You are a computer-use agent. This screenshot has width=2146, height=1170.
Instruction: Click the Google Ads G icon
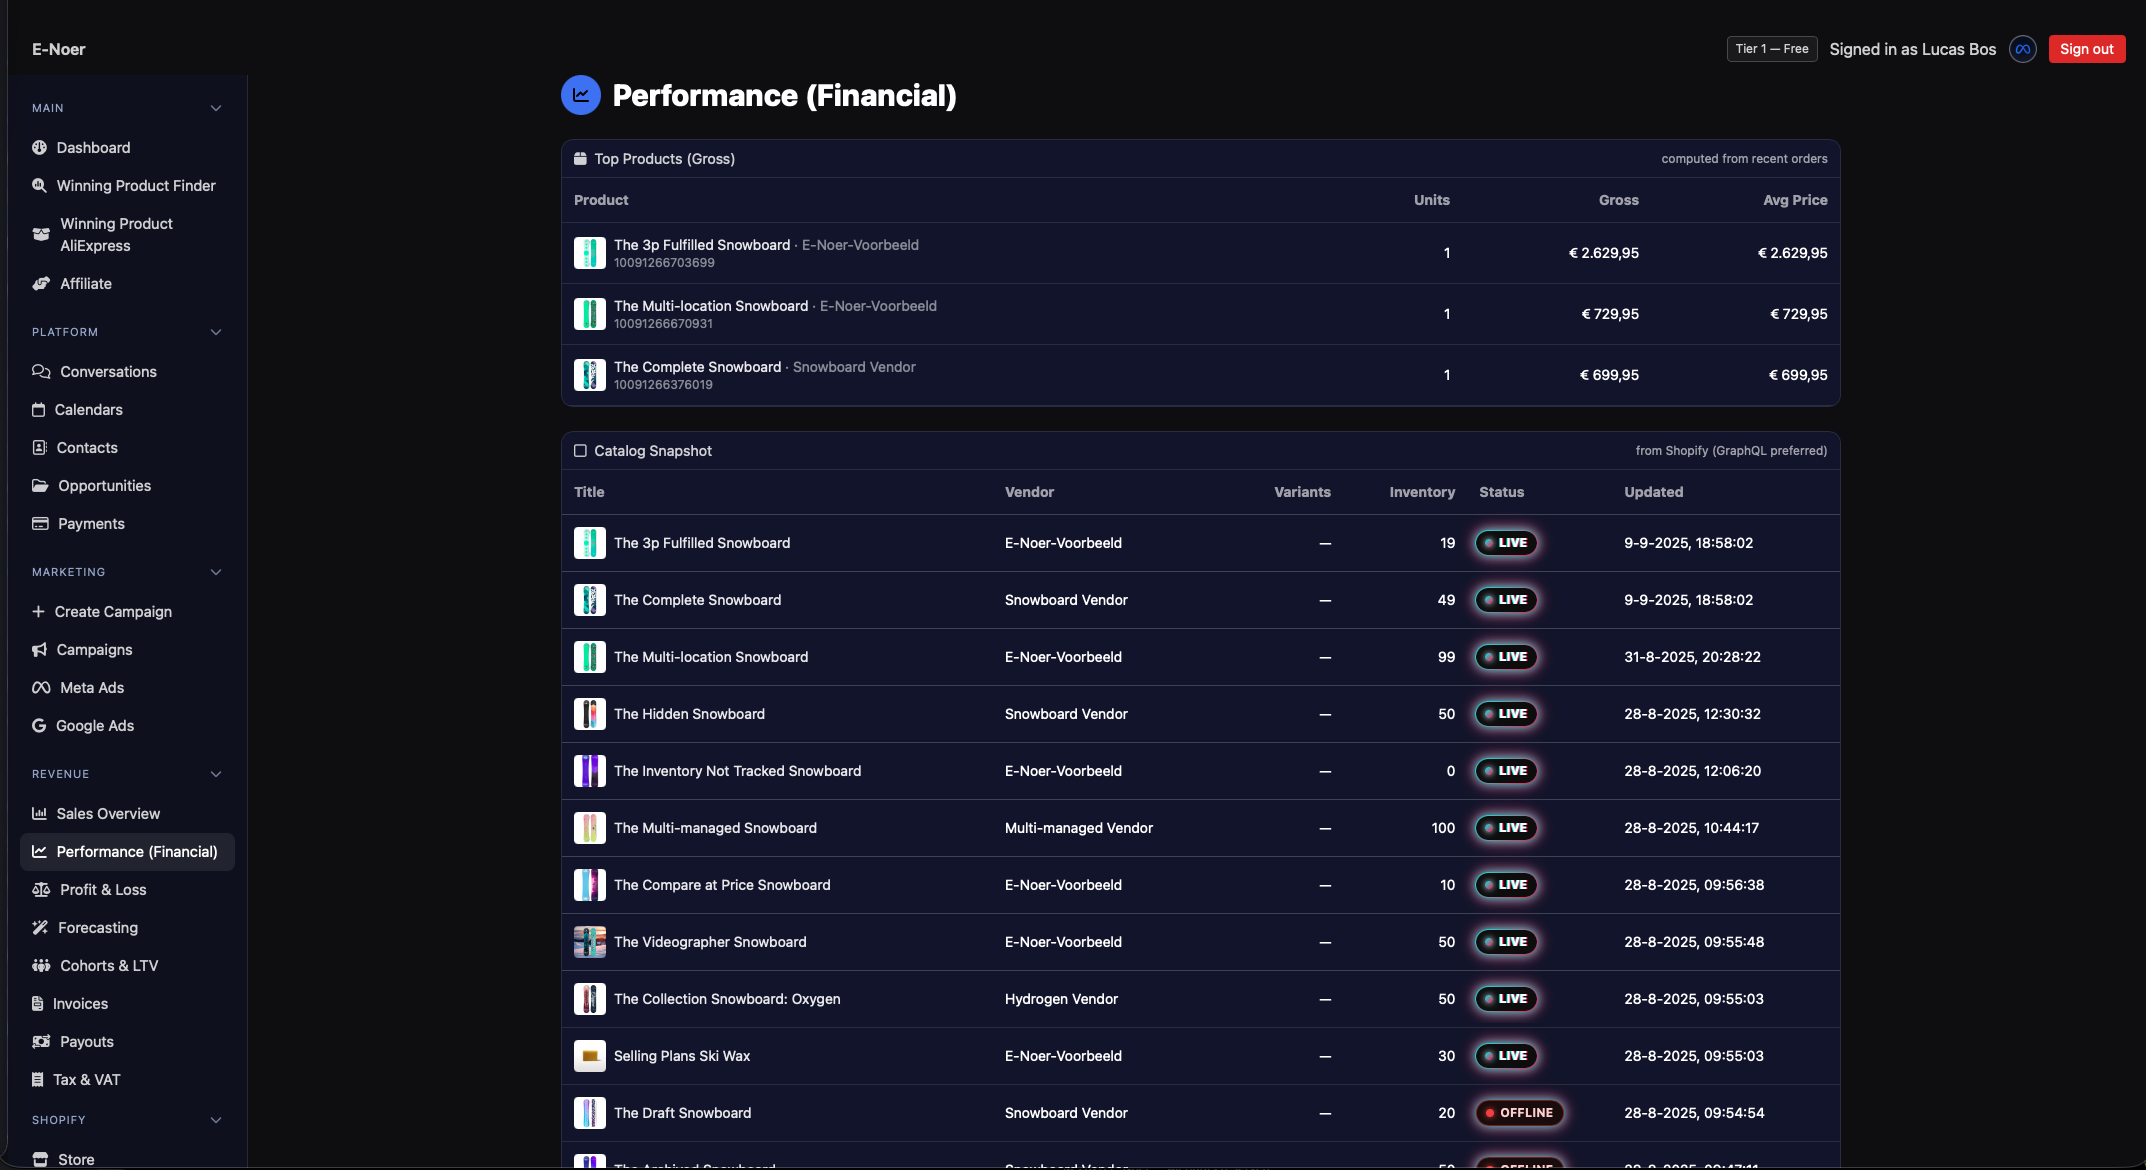click(39, 726)
